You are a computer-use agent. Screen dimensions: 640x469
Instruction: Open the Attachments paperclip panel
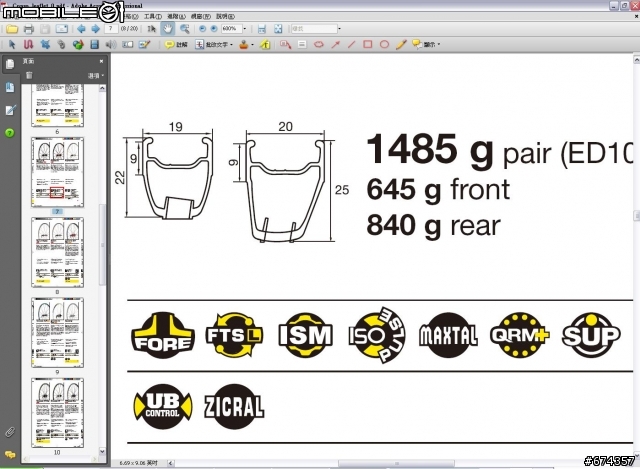[x=10, y=432]
